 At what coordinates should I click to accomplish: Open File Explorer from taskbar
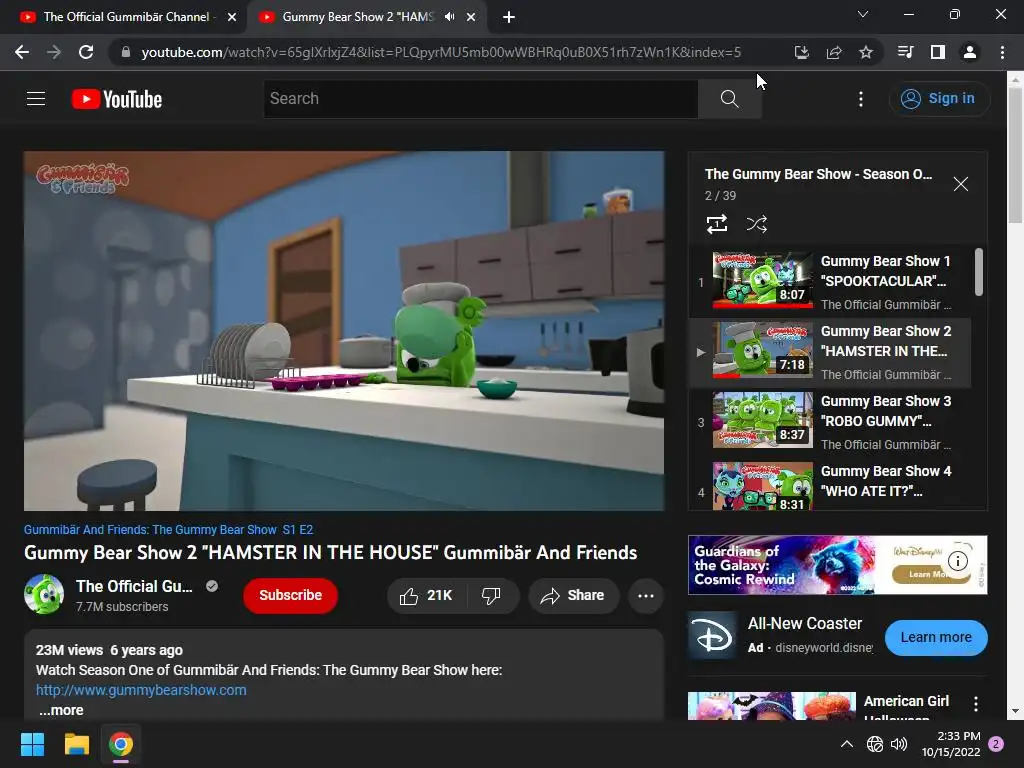click(x=76, y=744)
